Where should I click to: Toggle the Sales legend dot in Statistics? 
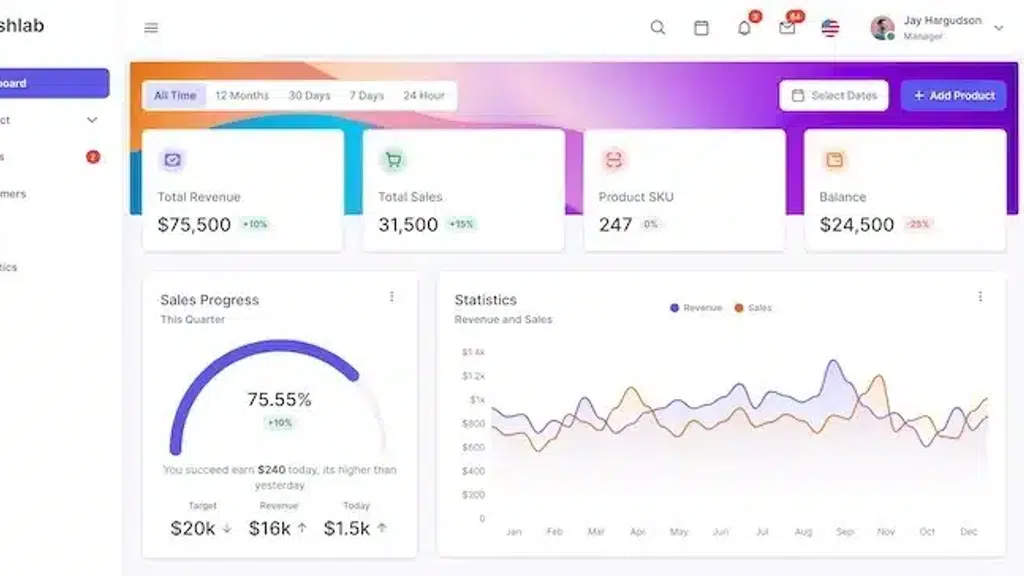(x=739, y=308)
